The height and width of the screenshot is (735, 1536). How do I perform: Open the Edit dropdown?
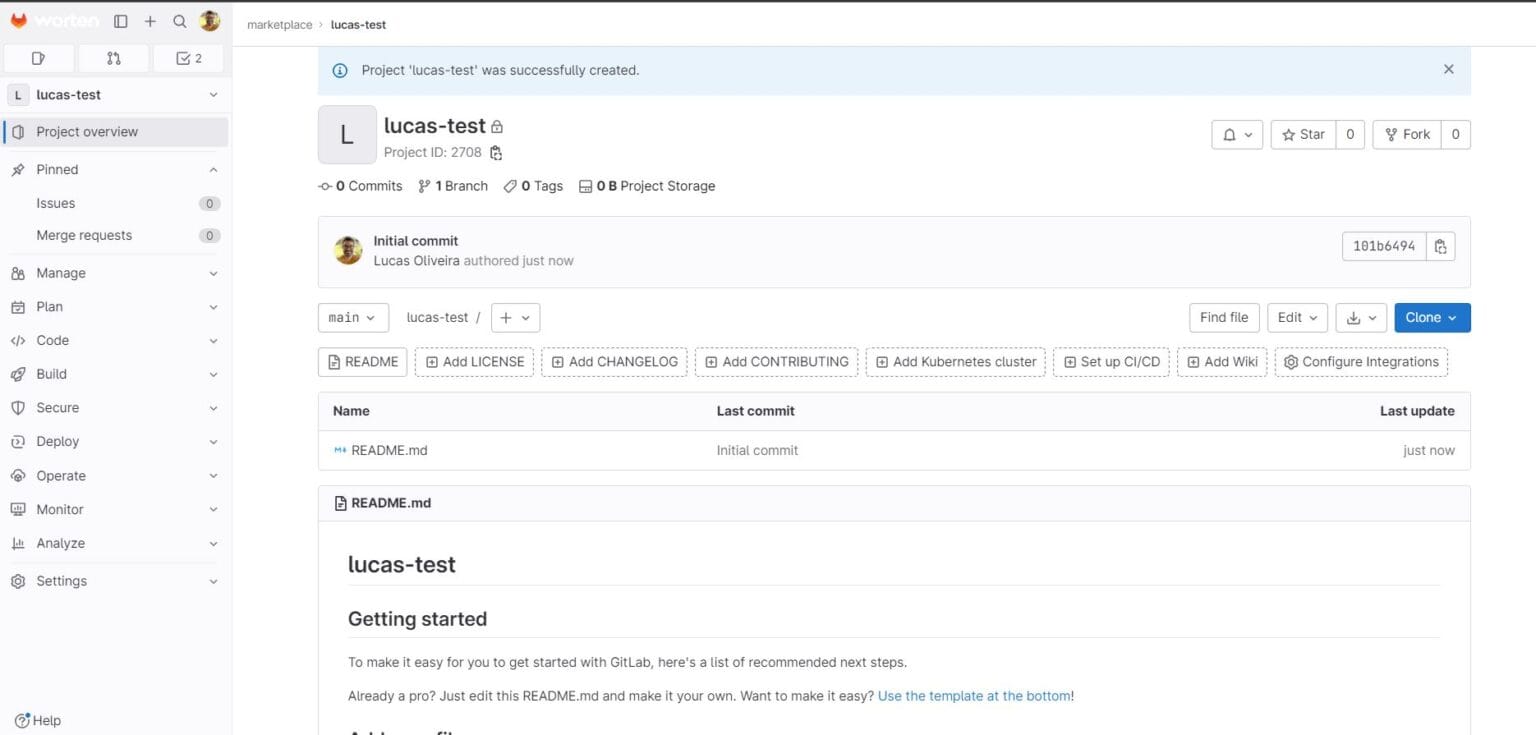click(x=1297, y=317)
